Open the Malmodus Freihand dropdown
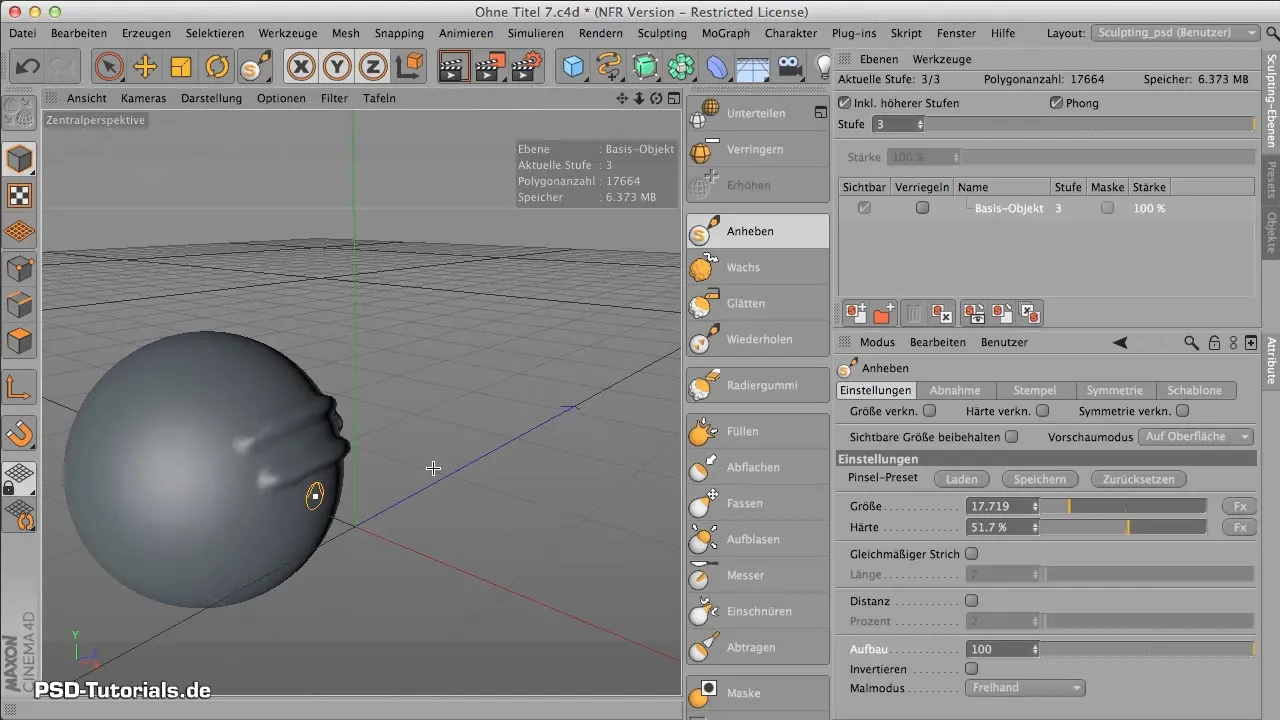This screenshot has height=720, width=1280. [1025, 688]
